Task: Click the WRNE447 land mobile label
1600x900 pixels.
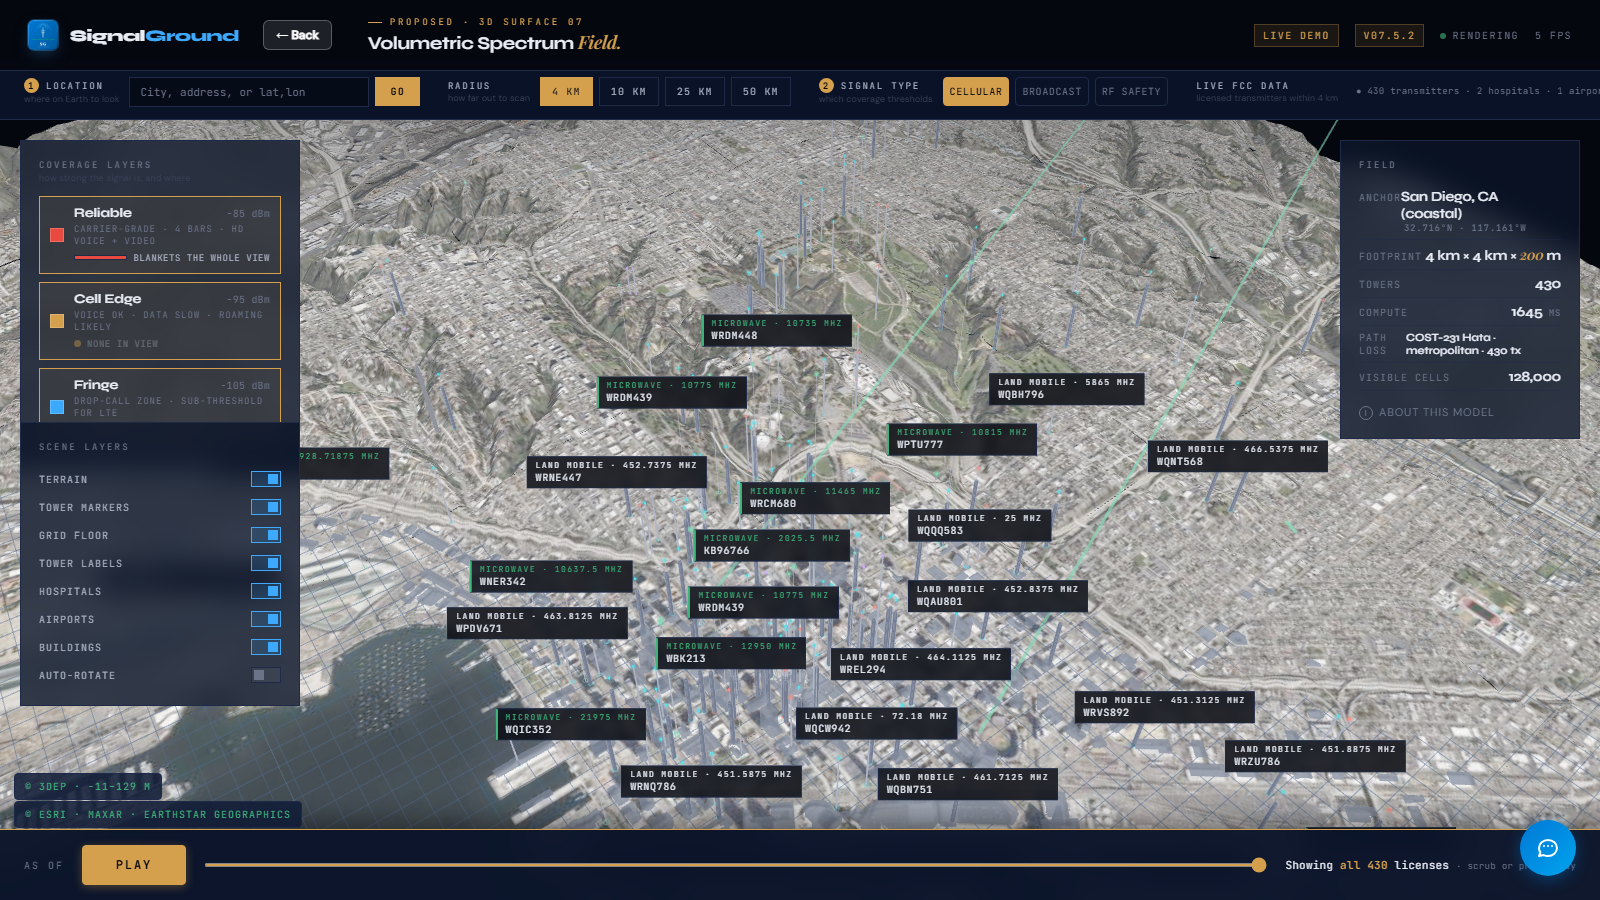Action: click(x=616, y=472)
